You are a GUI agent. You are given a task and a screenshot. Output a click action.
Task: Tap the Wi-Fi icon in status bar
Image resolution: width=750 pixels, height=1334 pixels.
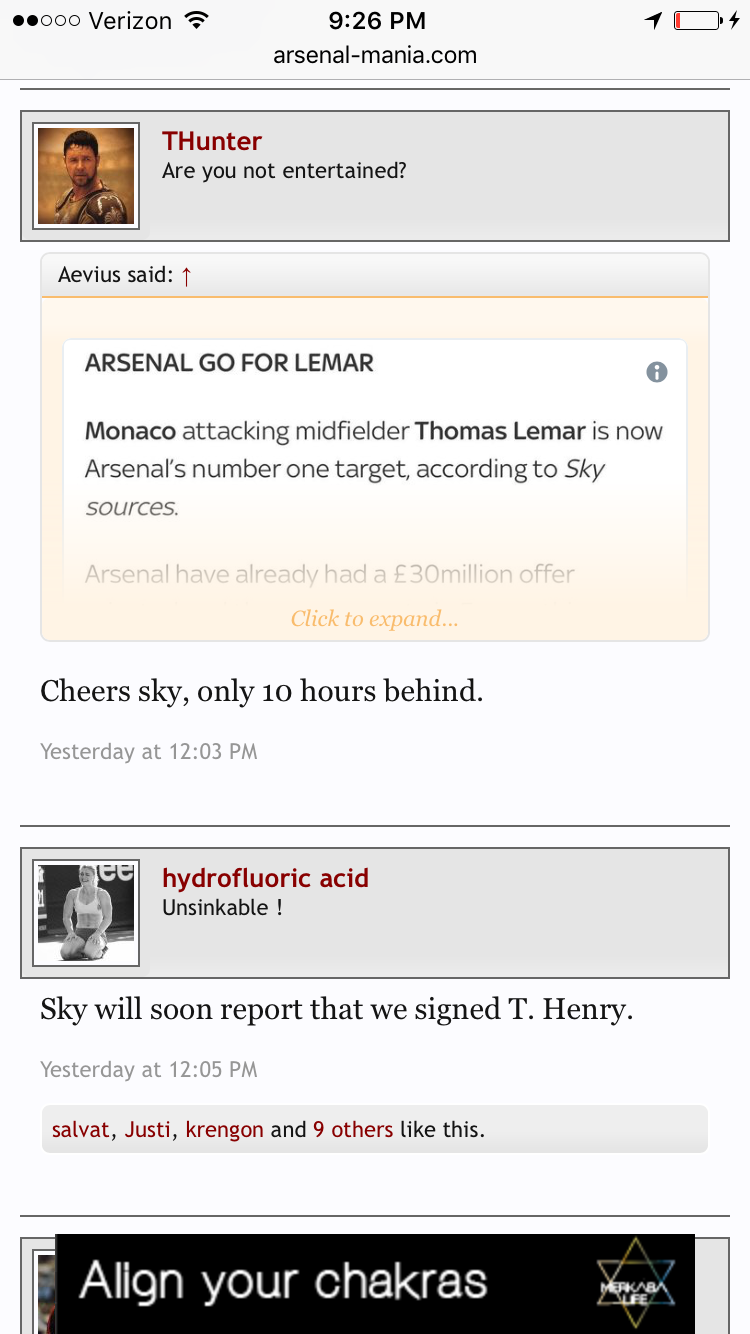point(197,20)
